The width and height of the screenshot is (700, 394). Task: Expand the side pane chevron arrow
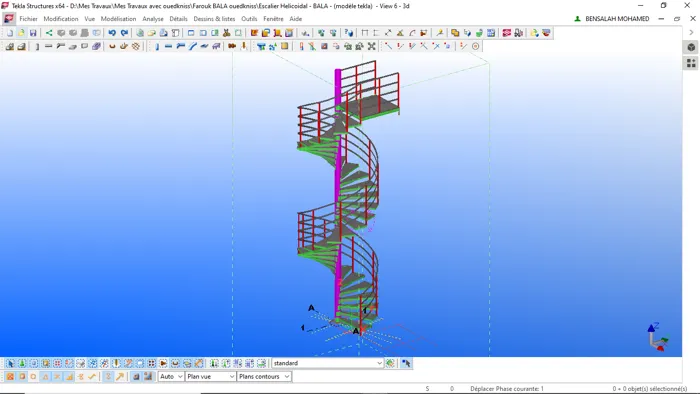[x=691, y=33]
